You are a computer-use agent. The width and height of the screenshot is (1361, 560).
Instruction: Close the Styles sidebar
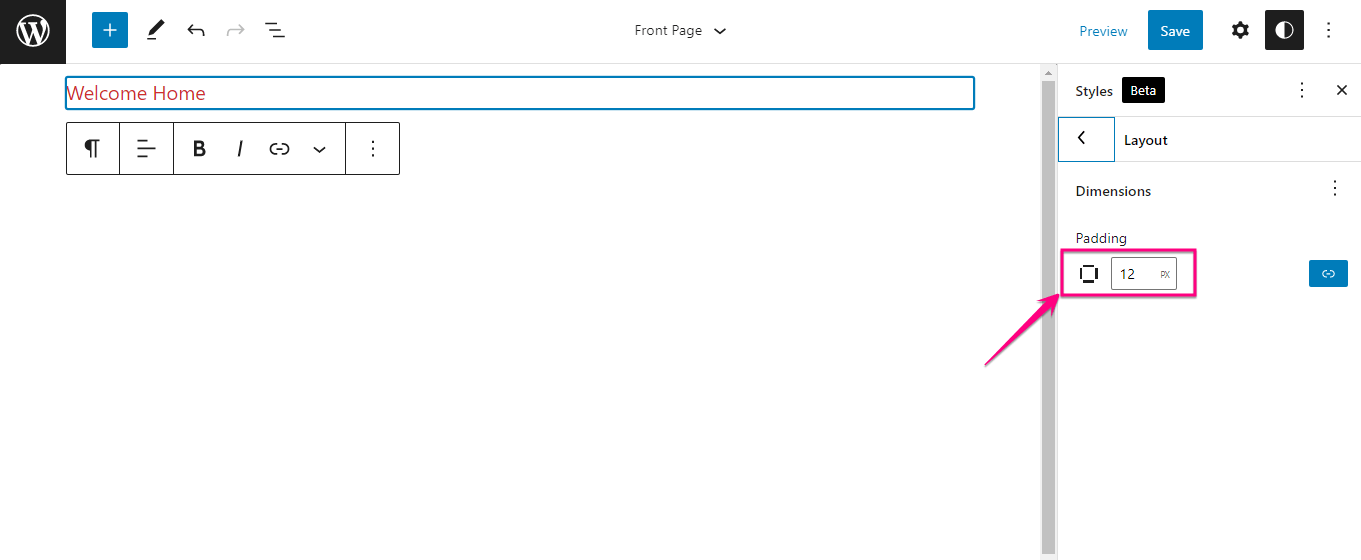tap(1342, 90)
